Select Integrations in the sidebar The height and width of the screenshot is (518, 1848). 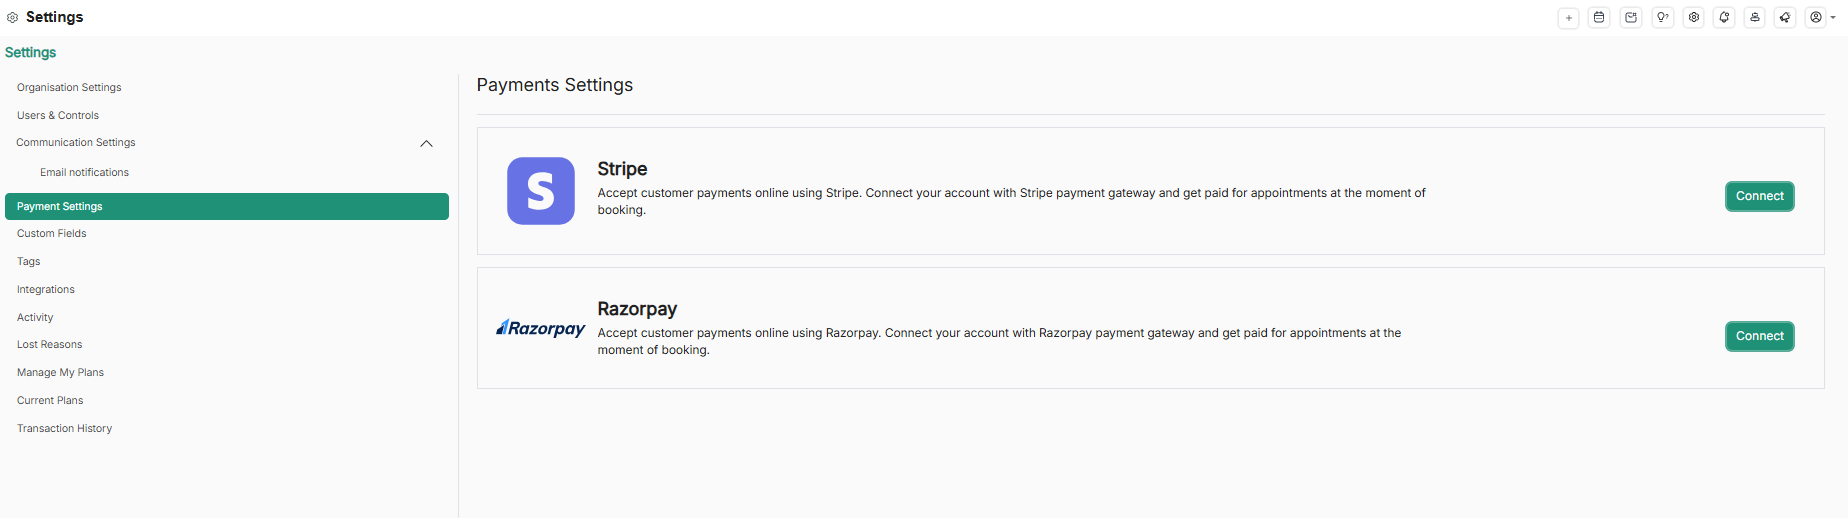[x=46, y=290]
